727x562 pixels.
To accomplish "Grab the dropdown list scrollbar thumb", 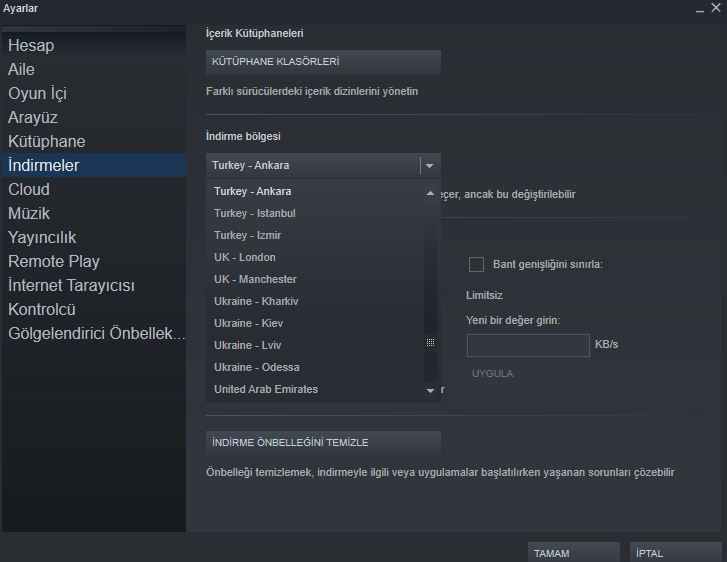I will pyautogui.click(x=430, y=342).
